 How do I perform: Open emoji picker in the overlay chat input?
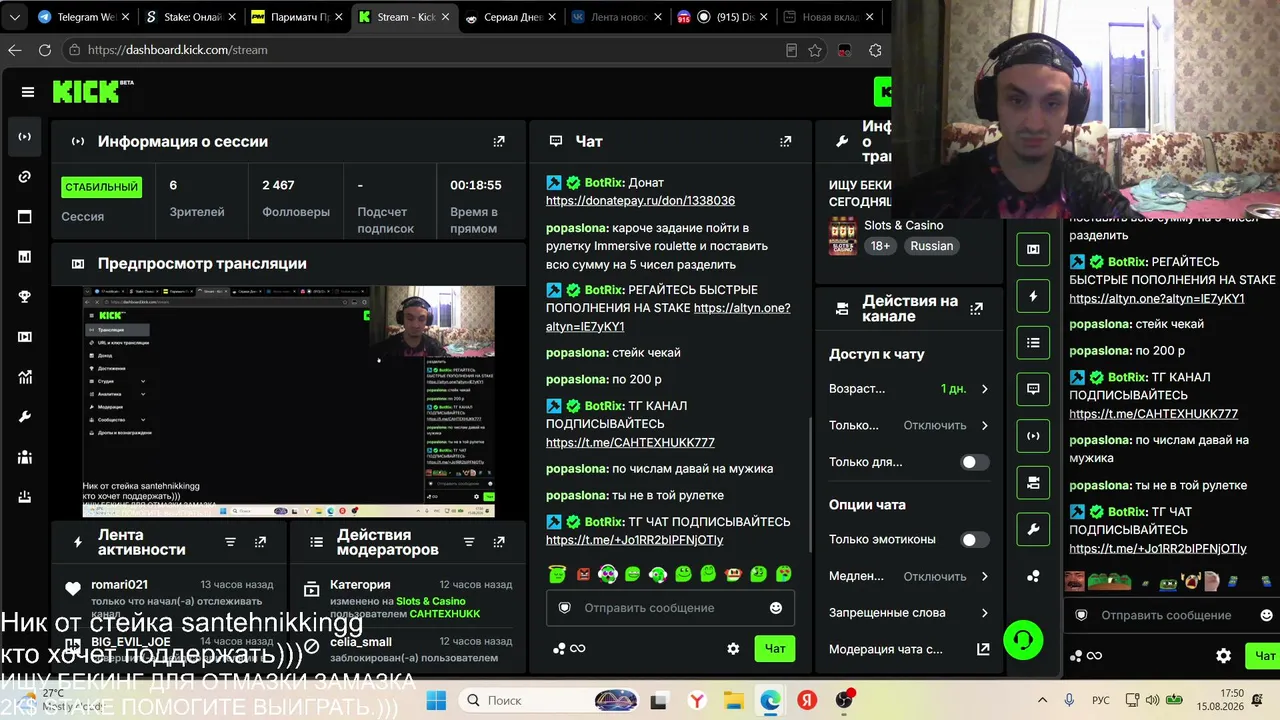[x=1267, y=615]
